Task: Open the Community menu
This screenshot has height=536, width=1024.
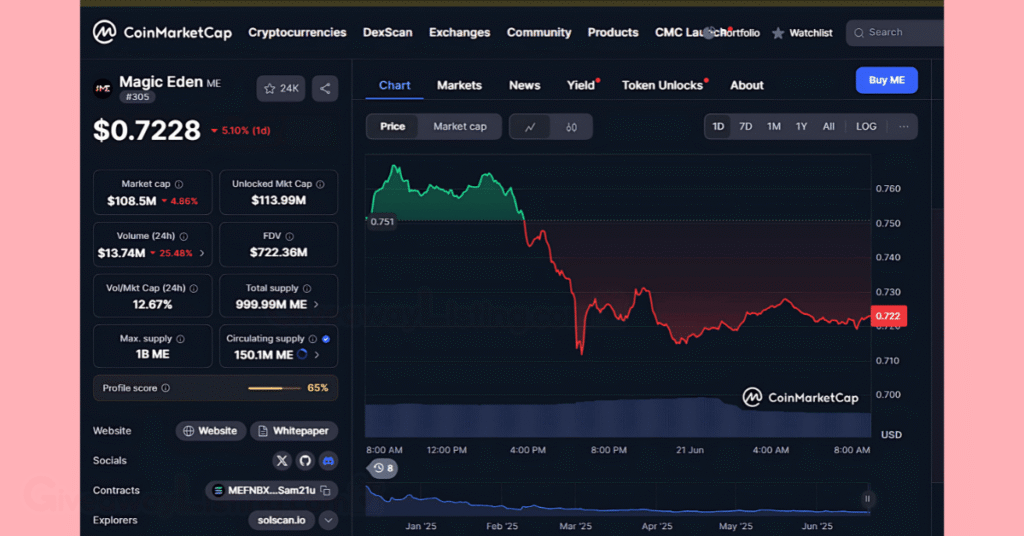Action: pos(539,33)
